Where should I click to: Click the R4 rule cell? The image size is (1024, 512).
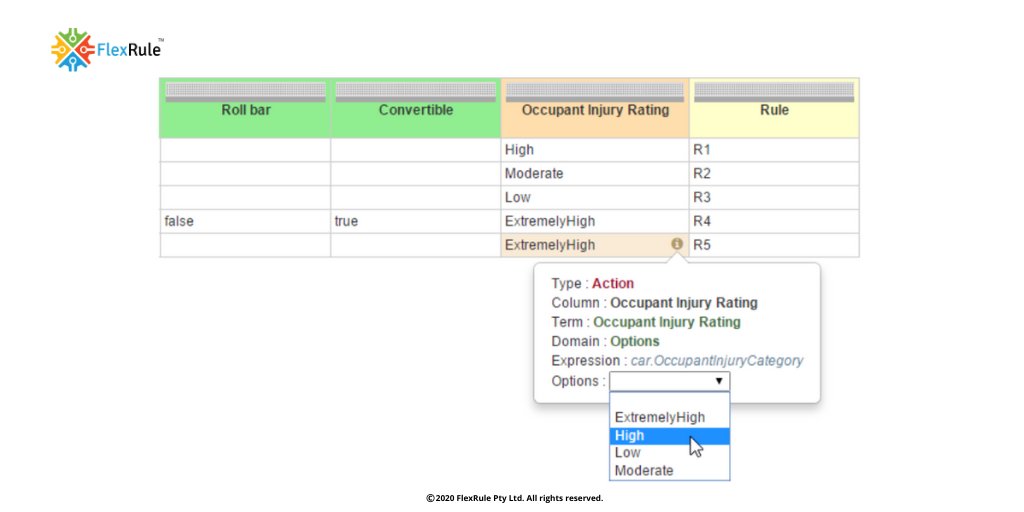click(774, 221)
